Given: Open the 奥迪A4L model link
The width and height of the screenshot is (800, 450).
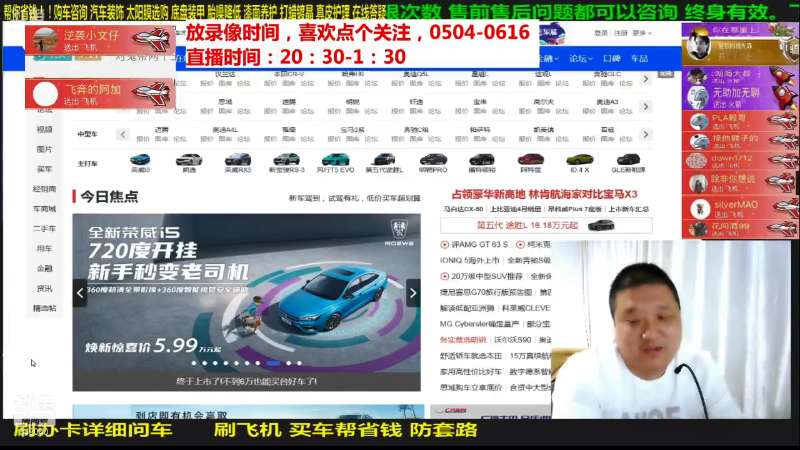Looking at the screenshot, I should 225,130.
